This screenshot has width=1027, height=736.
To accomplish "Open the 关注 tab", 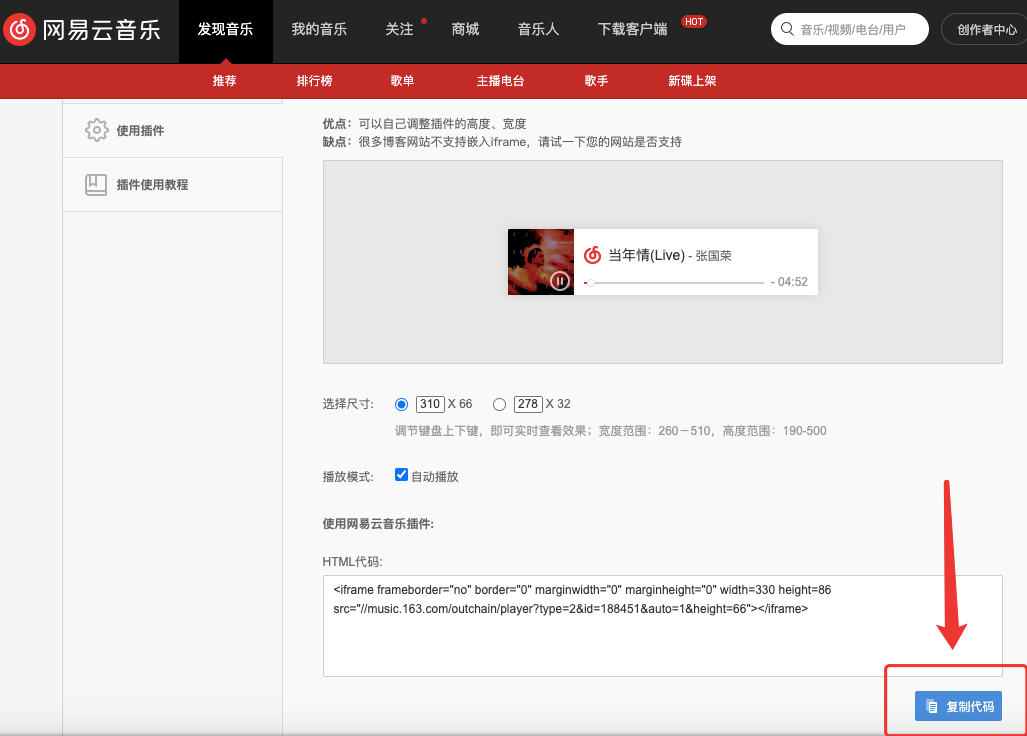I will click(x=399, y=29).
